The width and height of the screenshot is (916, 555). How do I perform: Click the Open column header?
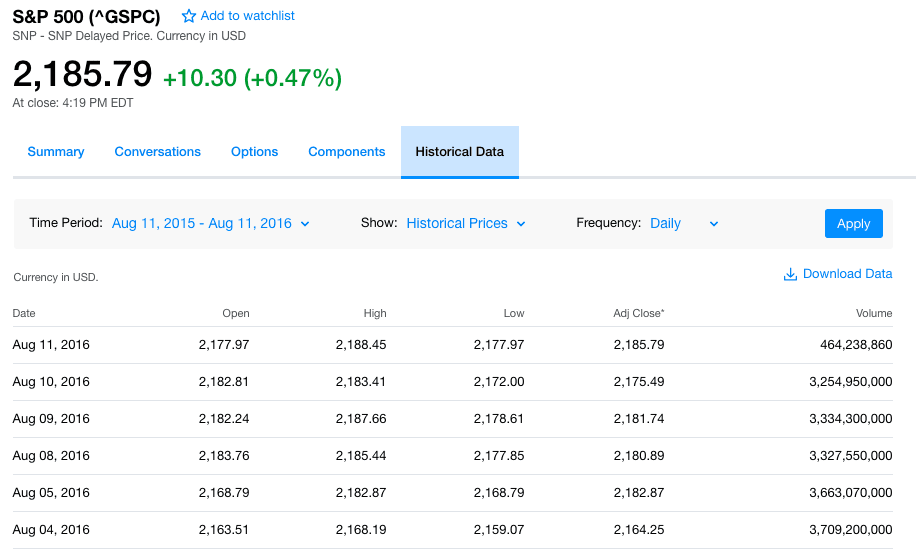tap(236, 313)
